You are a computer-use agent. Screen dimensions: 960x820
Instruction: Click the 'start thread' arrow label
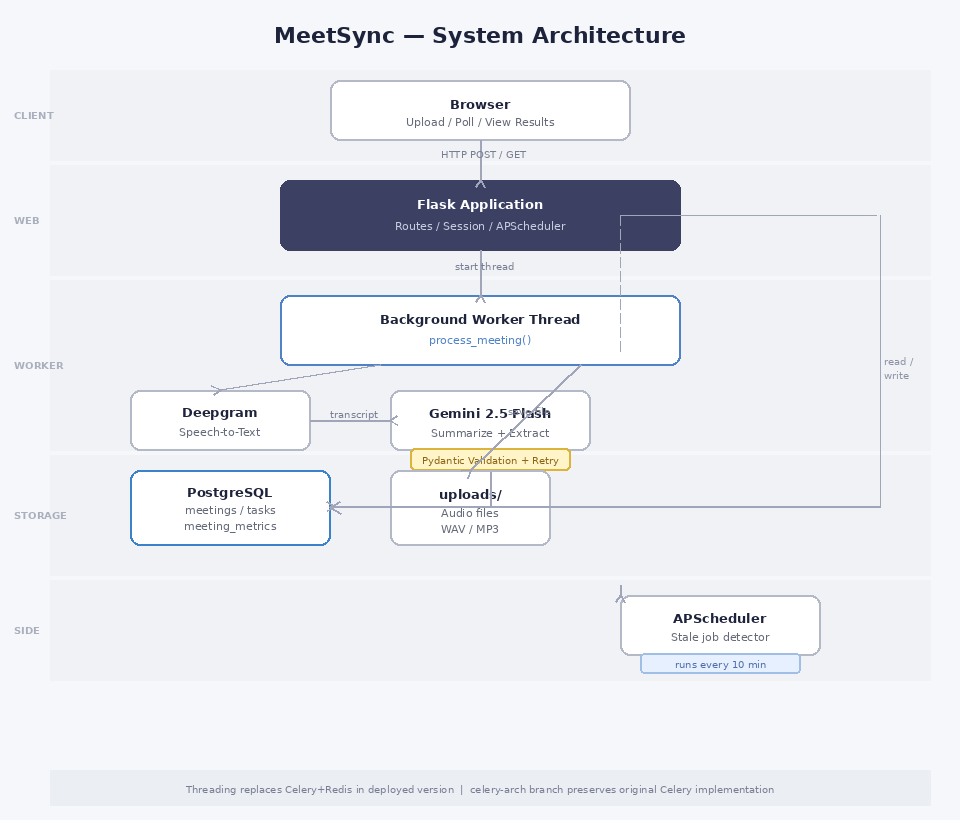[x=484, y=266]
